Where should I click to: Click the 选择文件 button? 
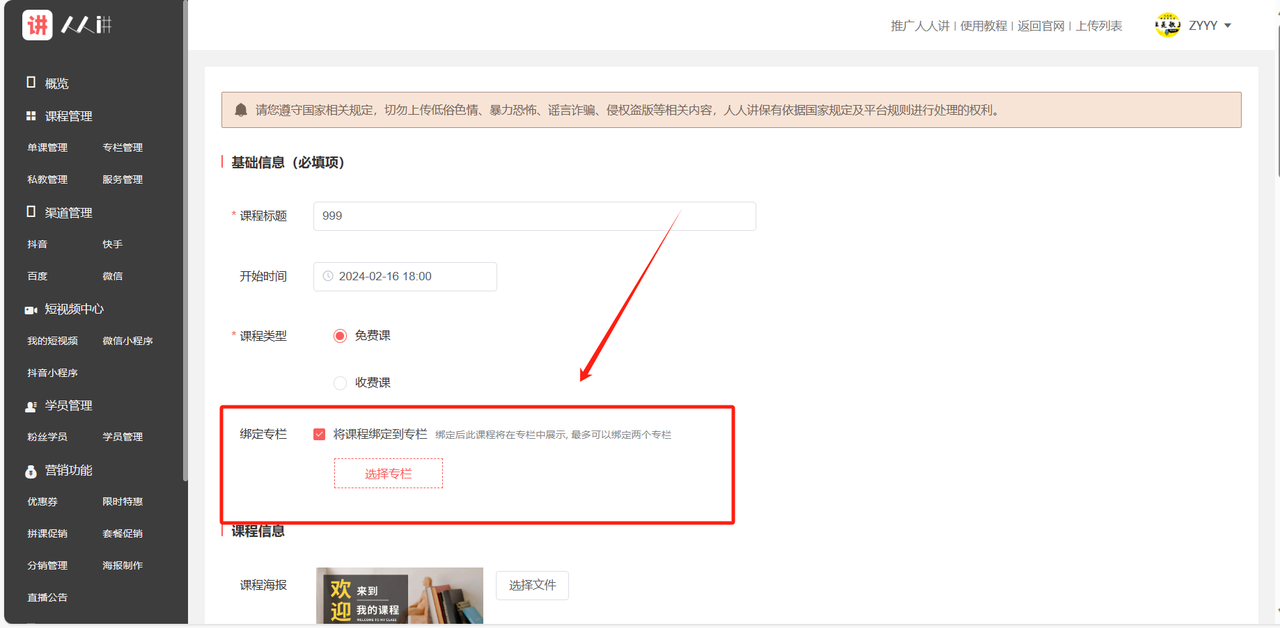(x=532, y=585)
